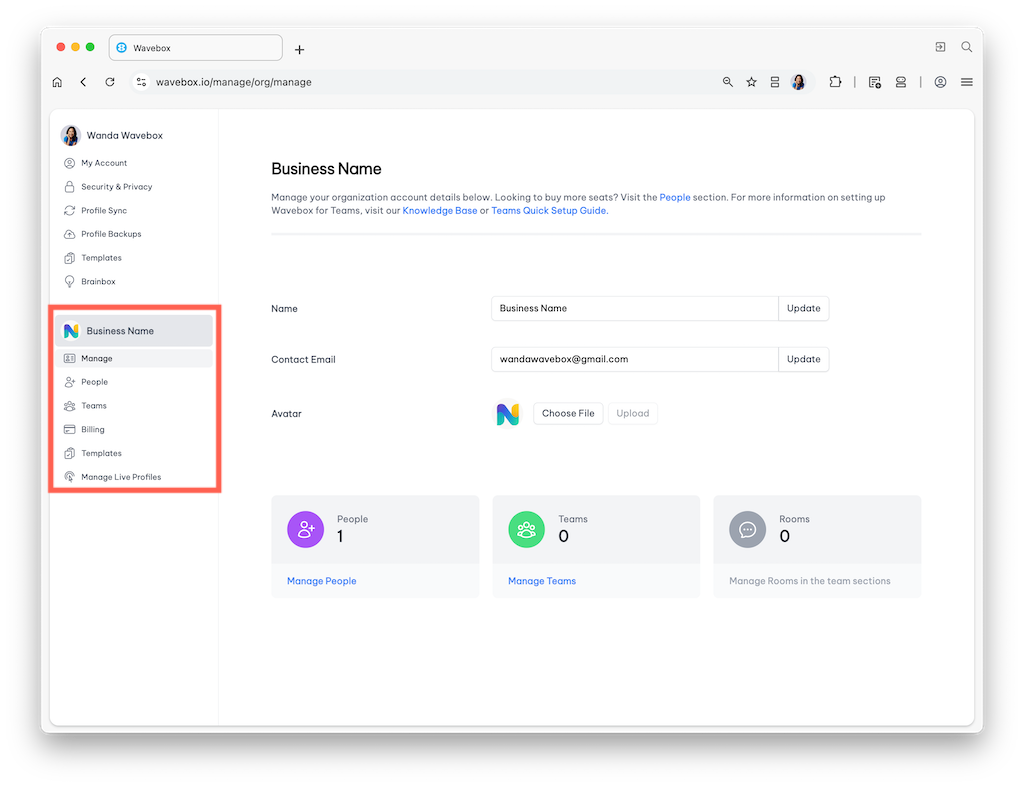Open Brainbox in the sidebar
Image resolution: width=1024 pixels, height=787 pixels.
pos(98,281)
